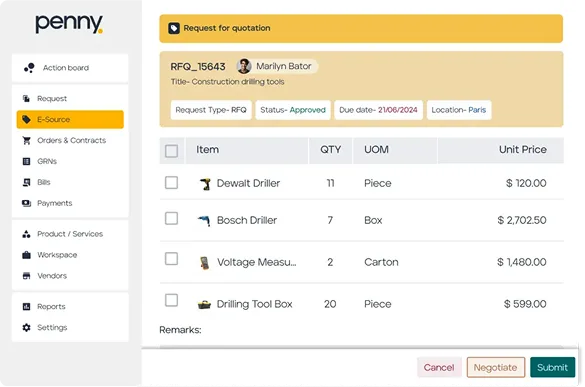The width and height of the screenshot is (585, 387).
Task: Open the Vendors page
Action: (x=70, y=276)
